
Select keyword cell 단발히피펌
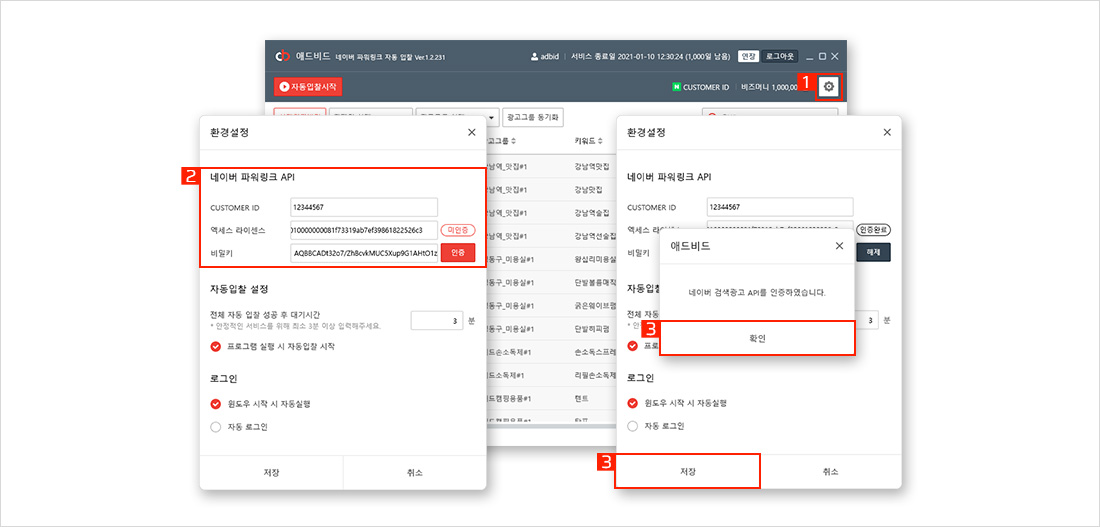pos(593,329)
